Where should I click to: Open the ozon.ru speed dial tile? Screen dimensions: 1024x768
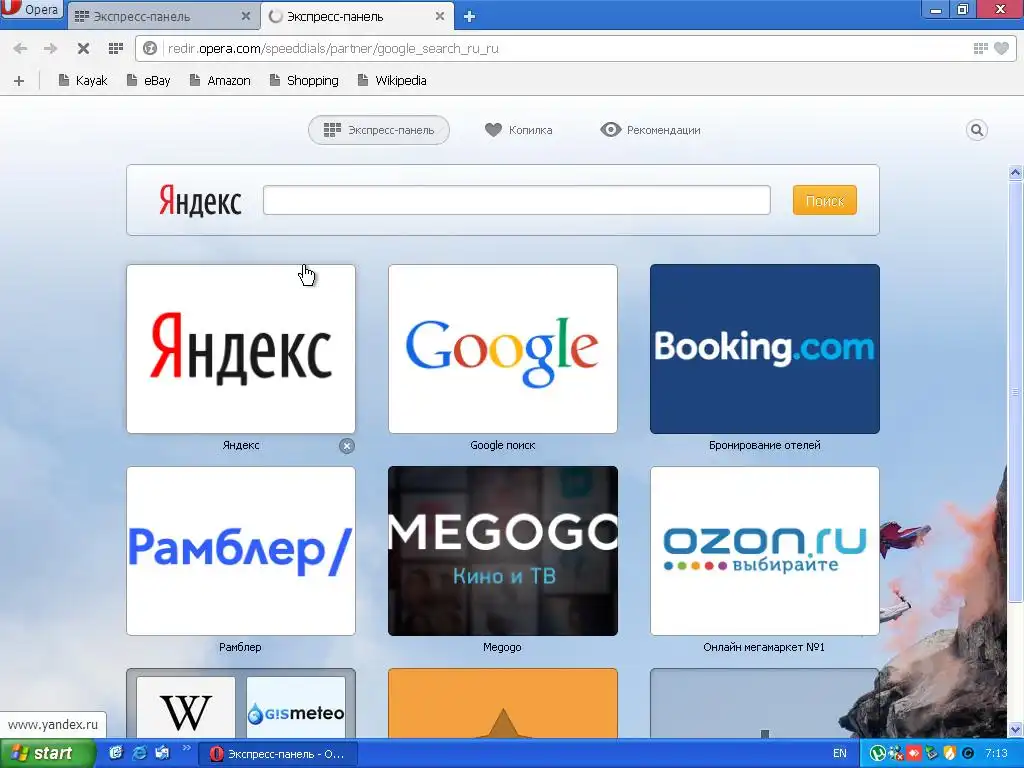[765, 551]
